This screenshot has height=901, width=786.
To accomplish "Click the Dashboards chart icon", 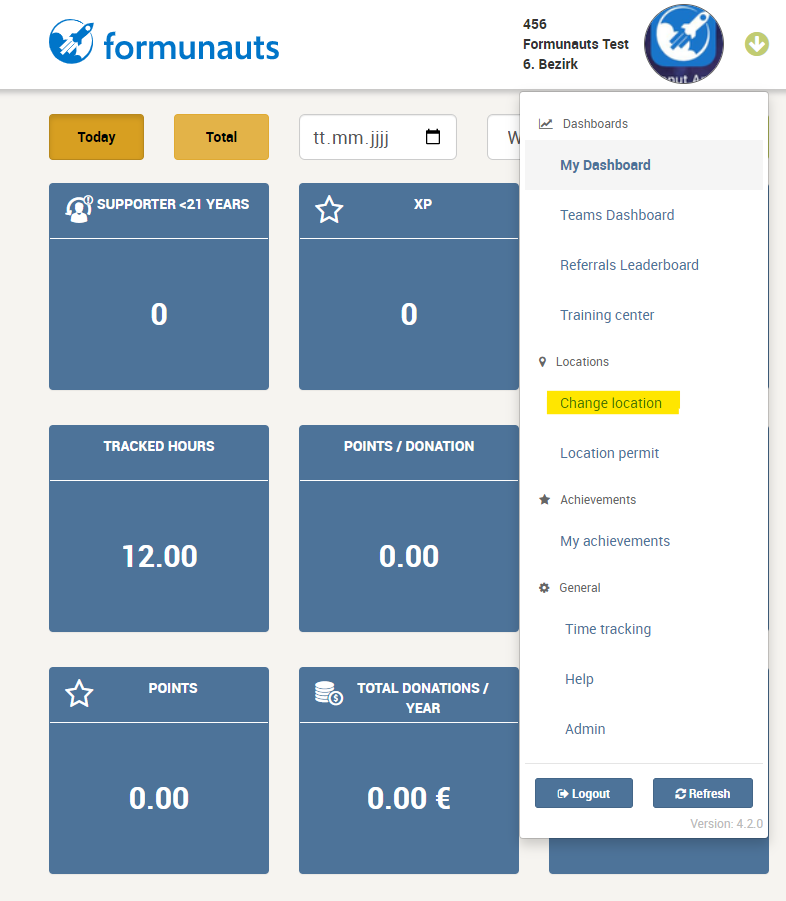I will pyautogui.click(x=545, y=124).
